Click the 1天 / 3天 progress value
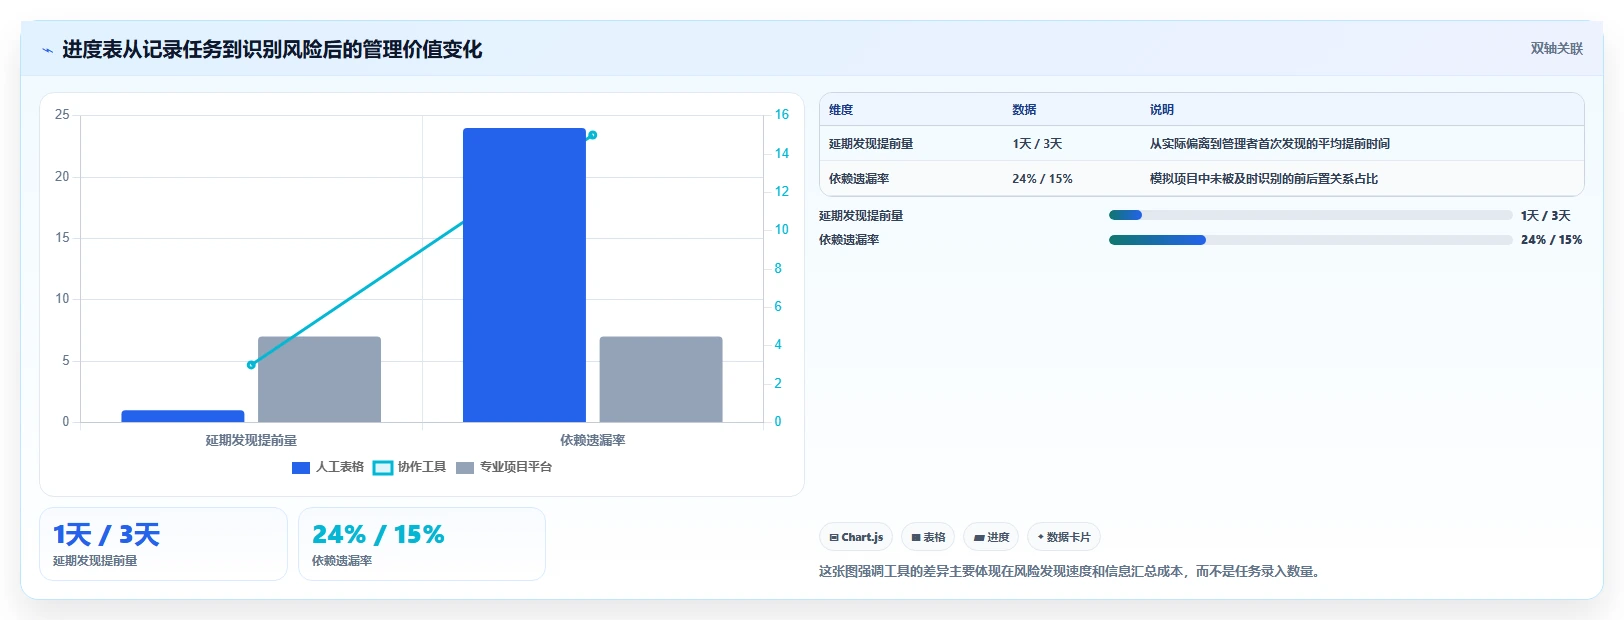This screenshot has height=620, width=1624. (x=1545, y=216)
